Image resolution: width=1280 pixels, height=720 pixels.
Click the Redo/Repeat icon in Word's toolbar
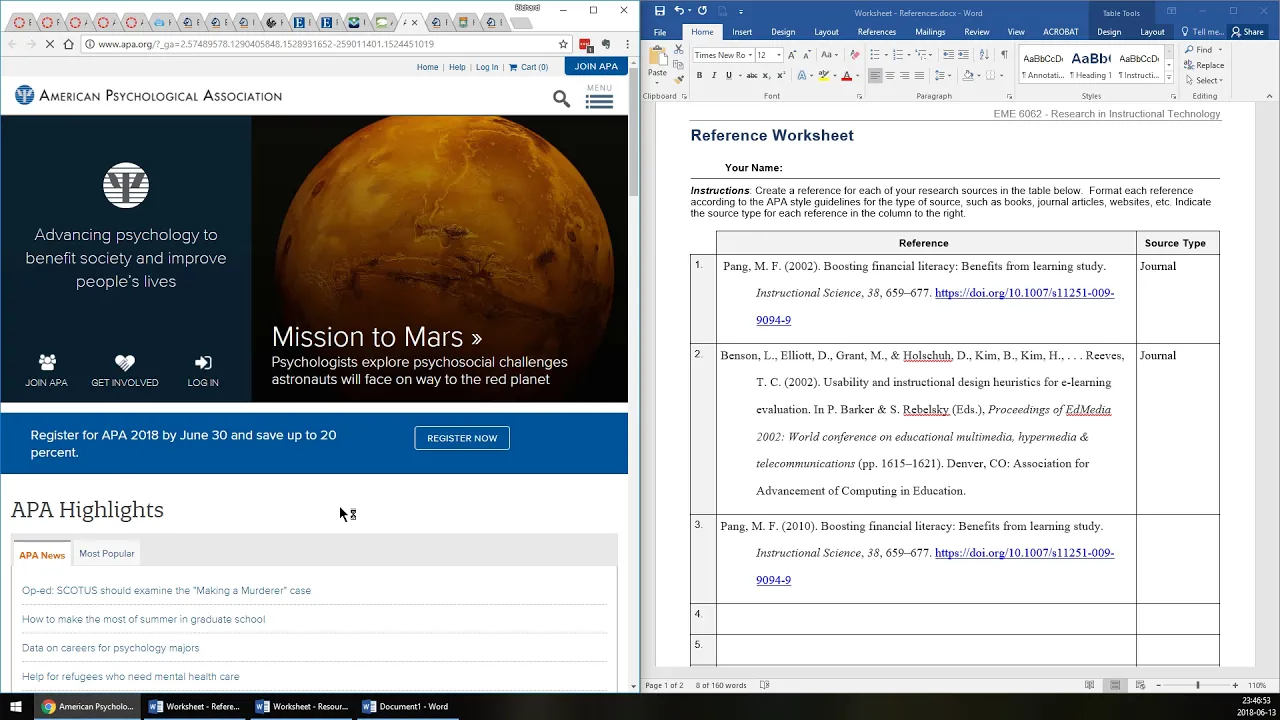(702, 11)
